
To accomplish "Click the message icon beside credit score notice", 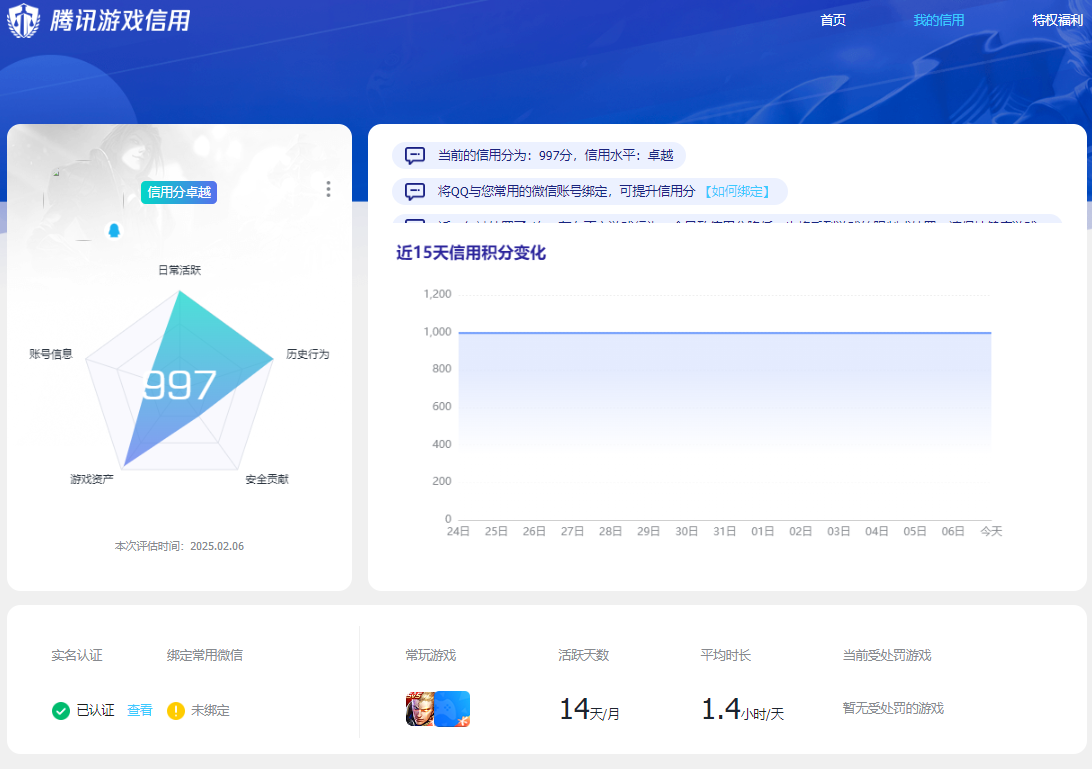I will coord(415,155).
